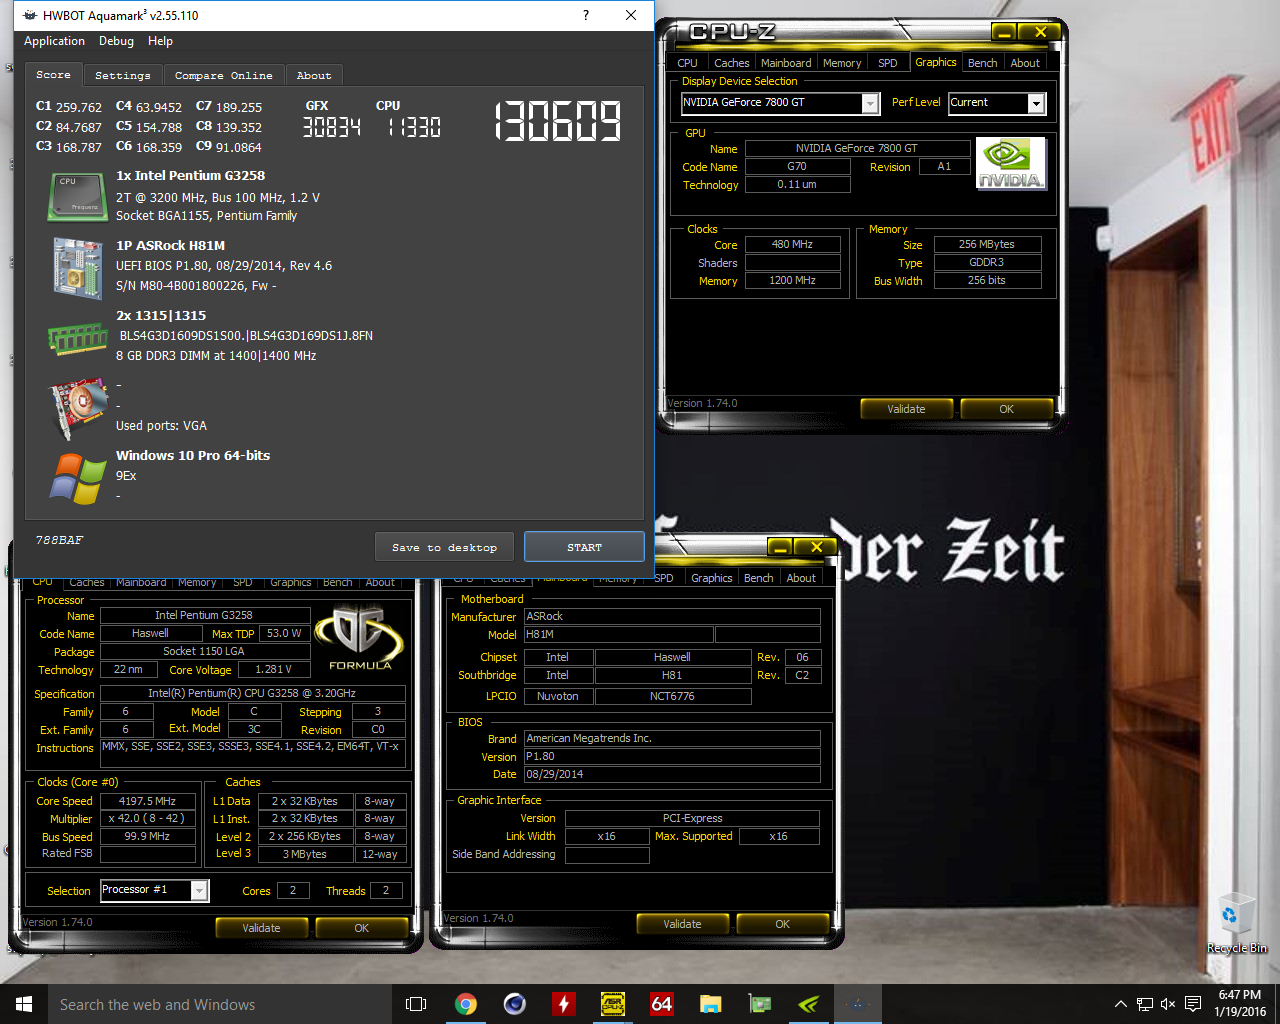Viewport: 1280px width, 1024px height.
Task: Click the Pentium CPU chip icon in Aquamark
Action: (x=78, y=196)
